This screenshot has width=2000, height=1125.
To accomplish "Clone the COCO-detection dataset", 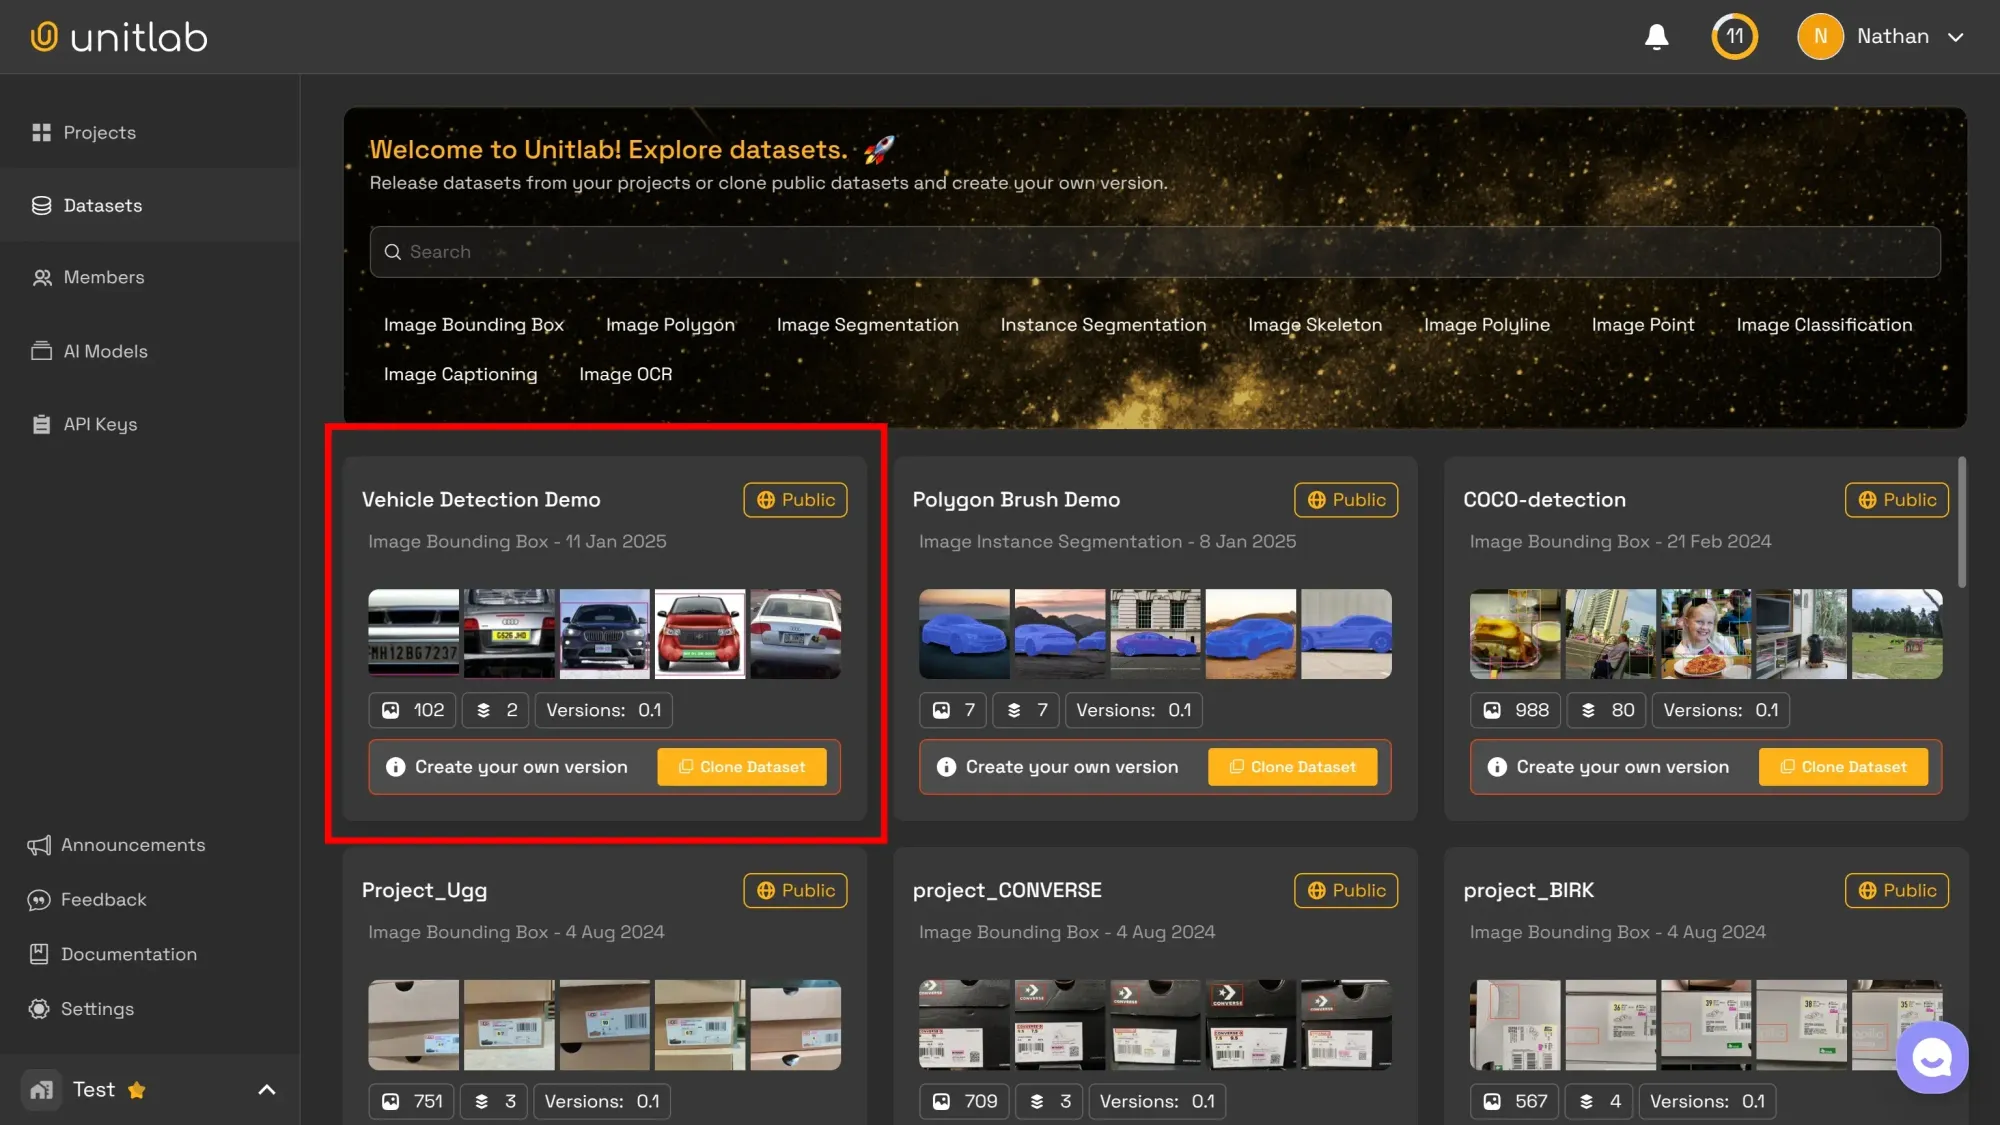I will point(1843,767).
